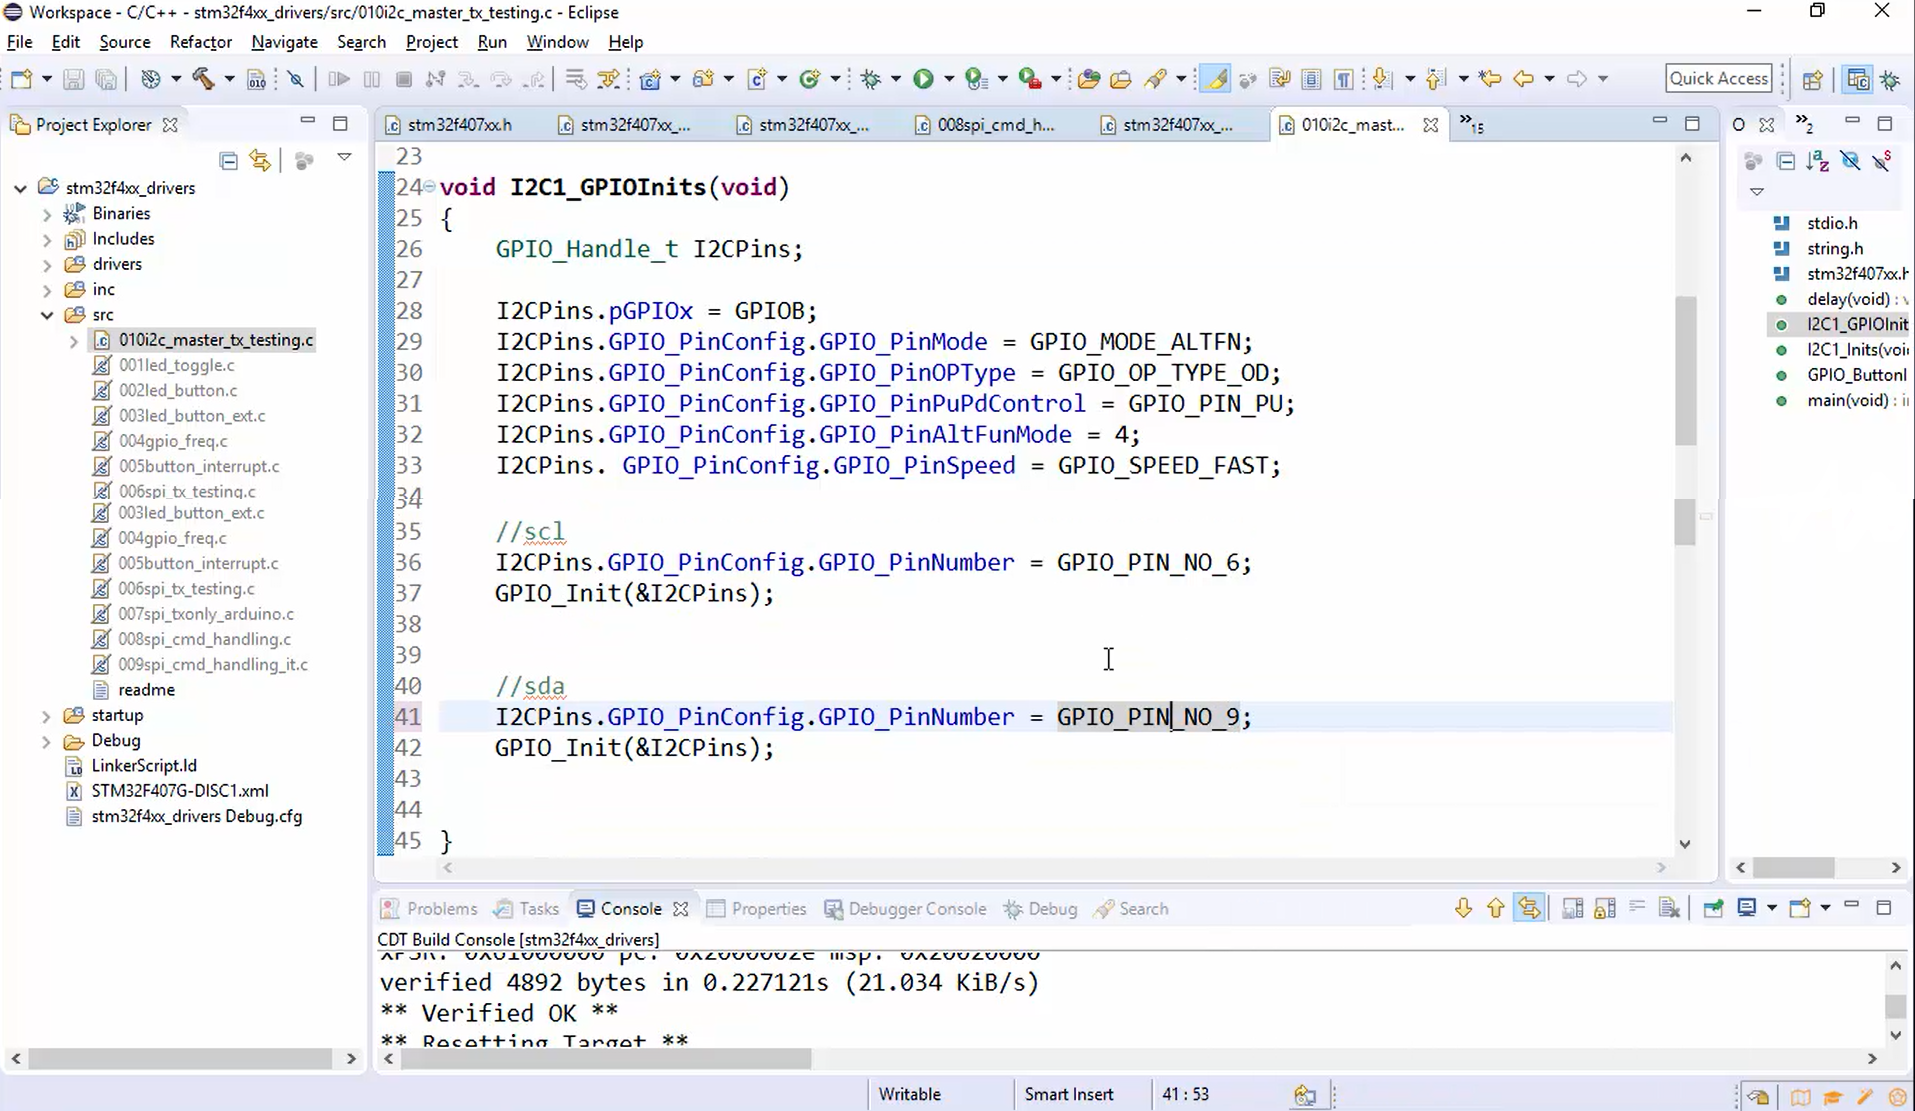Expand the drivers folder
This screenshot has height=1111, width=1915.
click(x=46, y=265)
